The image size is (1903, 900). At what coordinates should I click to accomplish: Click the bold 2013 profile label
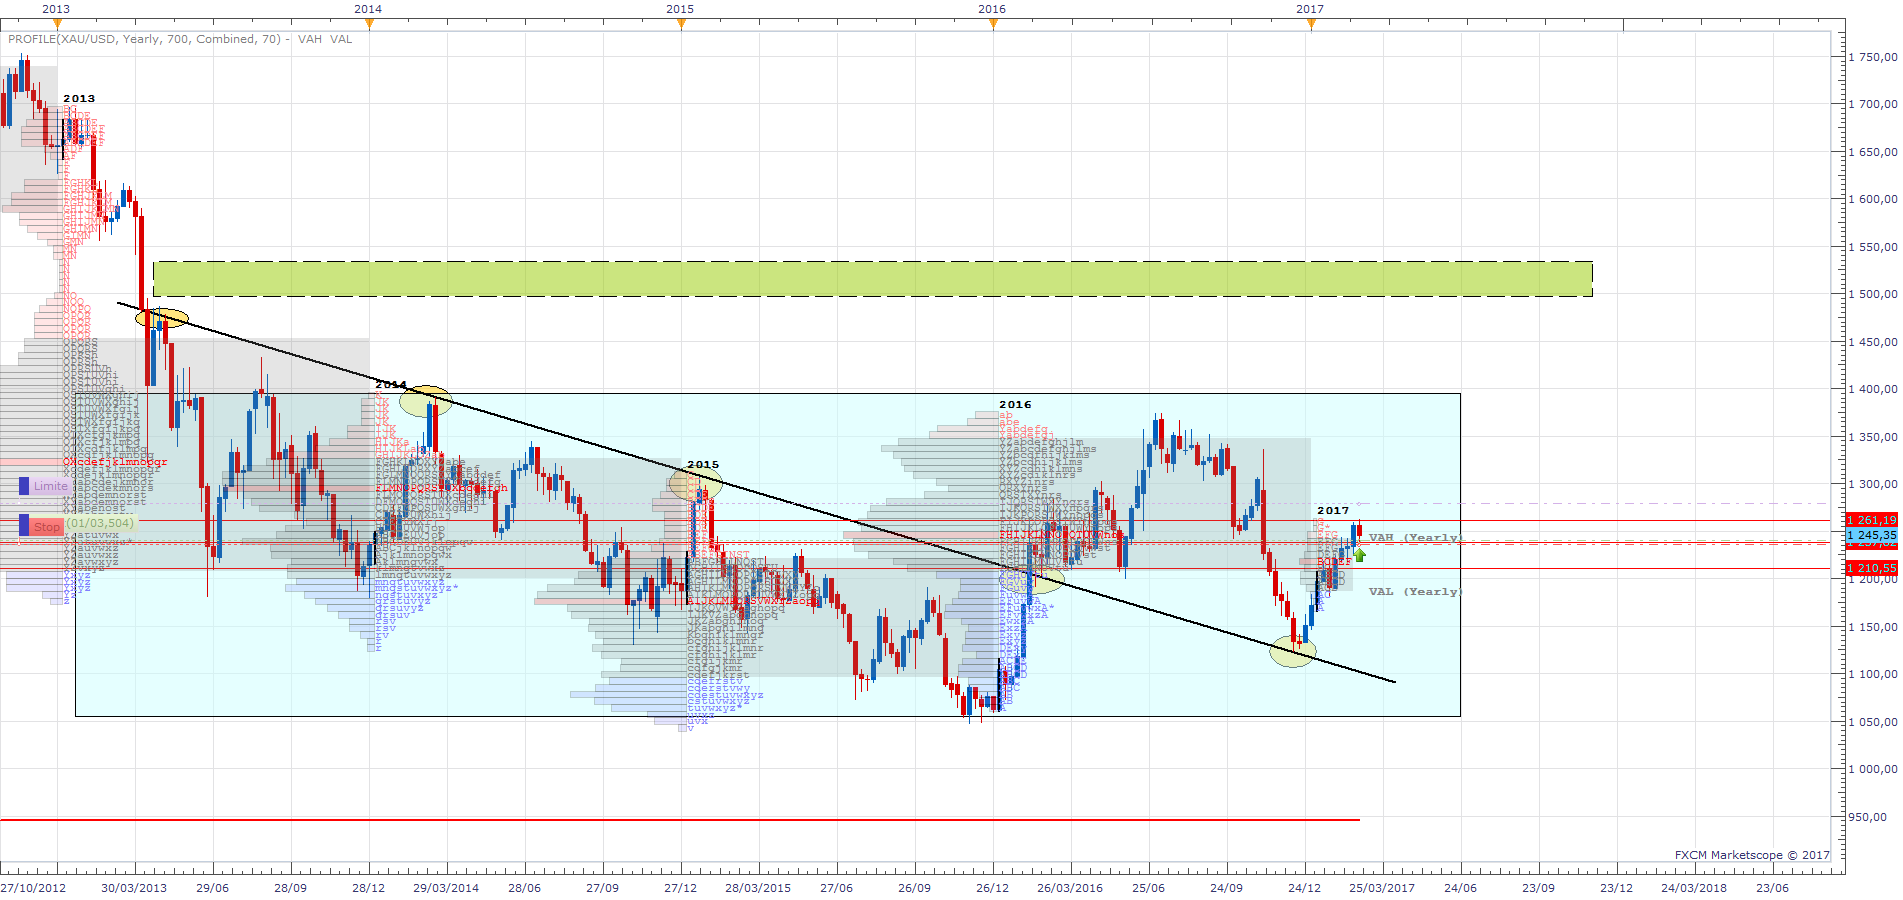point(79,98)
